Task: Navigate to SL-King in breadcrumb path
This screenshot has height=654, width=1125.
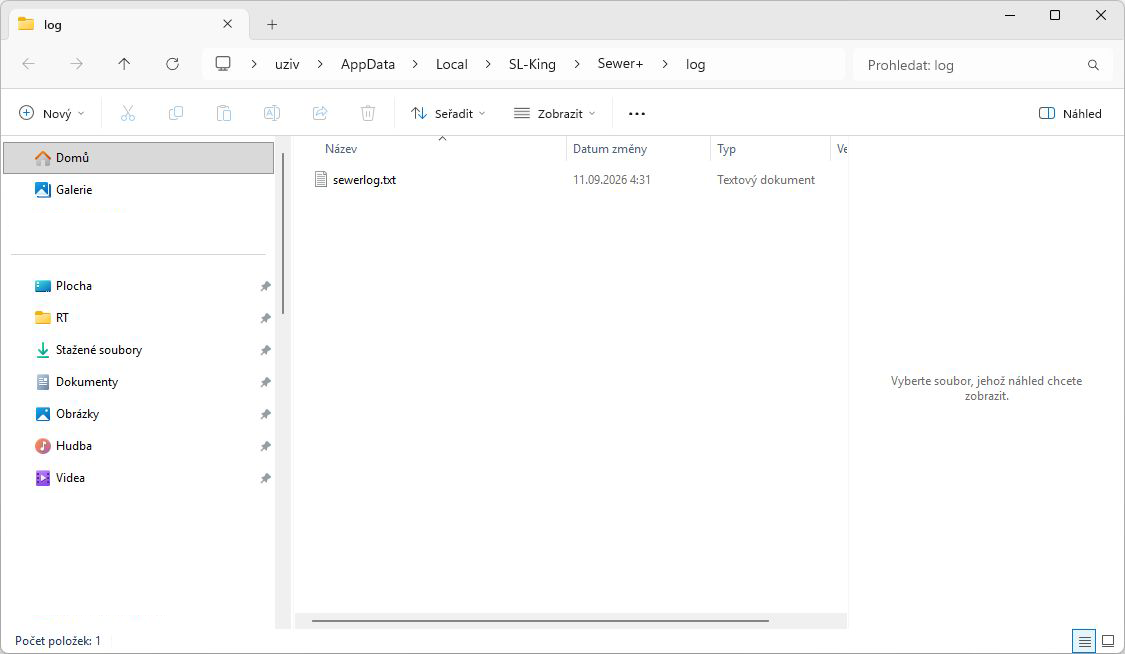Action: (x=532, y=64)
